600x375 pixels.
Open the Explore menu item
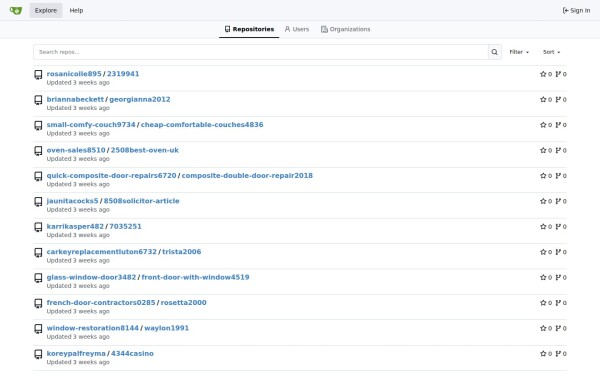coord(46,10)
